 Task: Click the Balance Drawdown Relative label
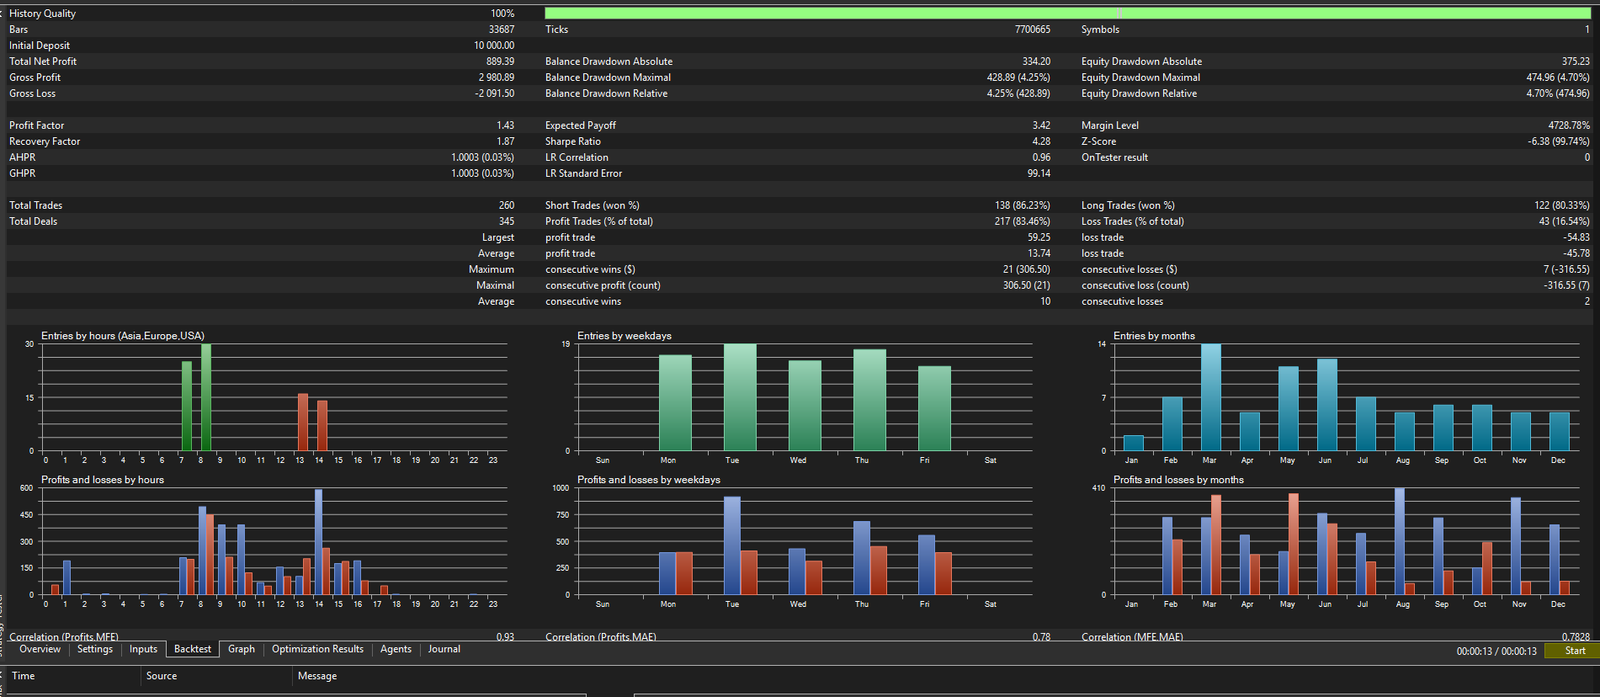pos(606,93)
